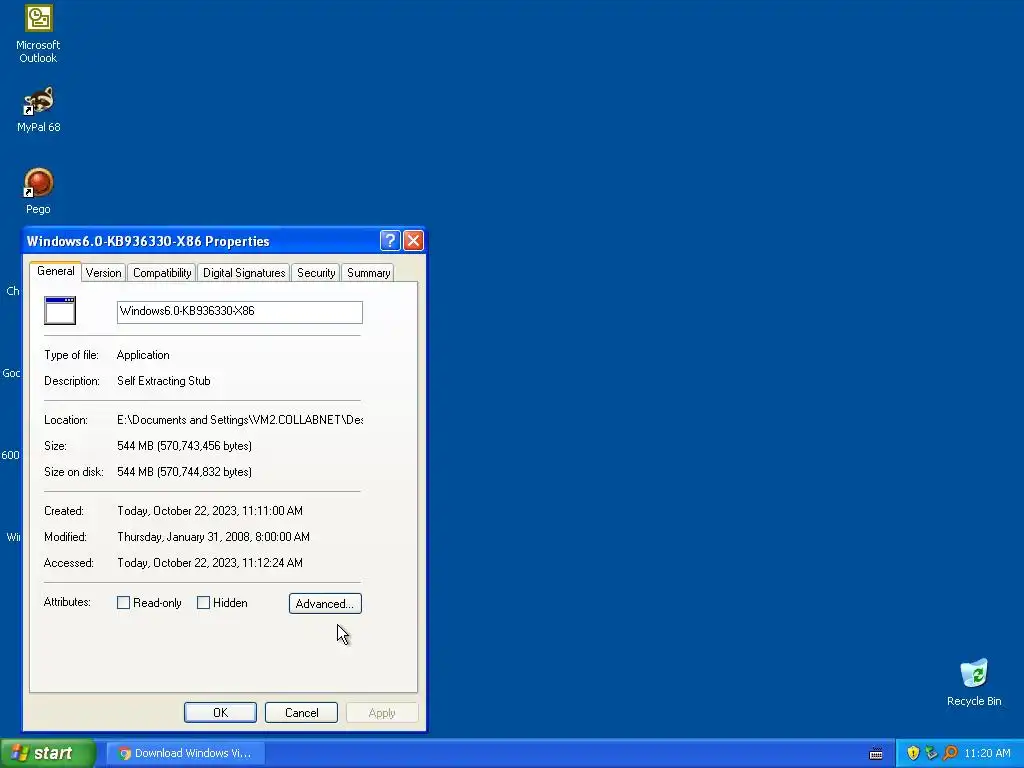Enable the Hidden attribute checkbox
The width and height of the screenshot is (1024, 768).
(x=204, y=603)
